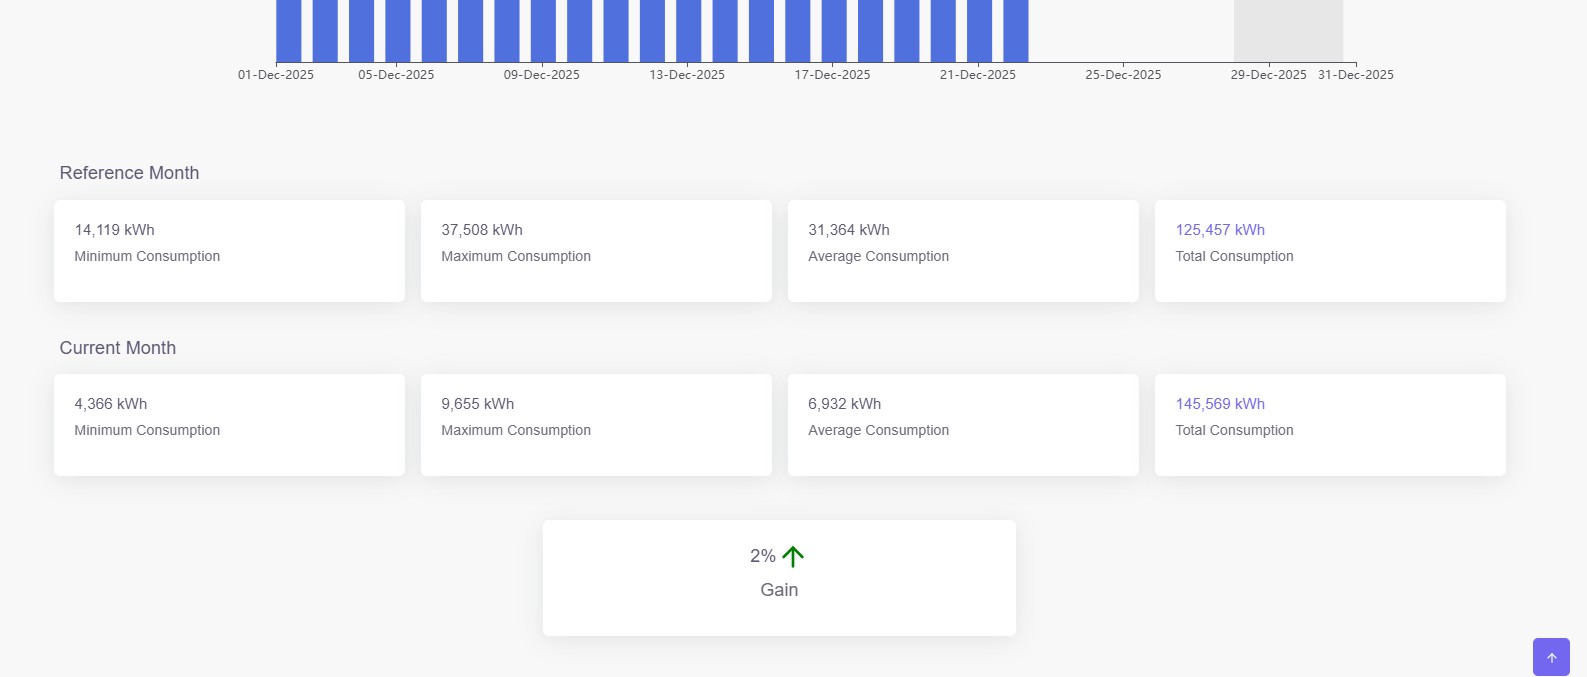This screenshot has width=1587, height=677.
Task: Select the Reference Month Minimum Consumption card
Action: point(229,250)
